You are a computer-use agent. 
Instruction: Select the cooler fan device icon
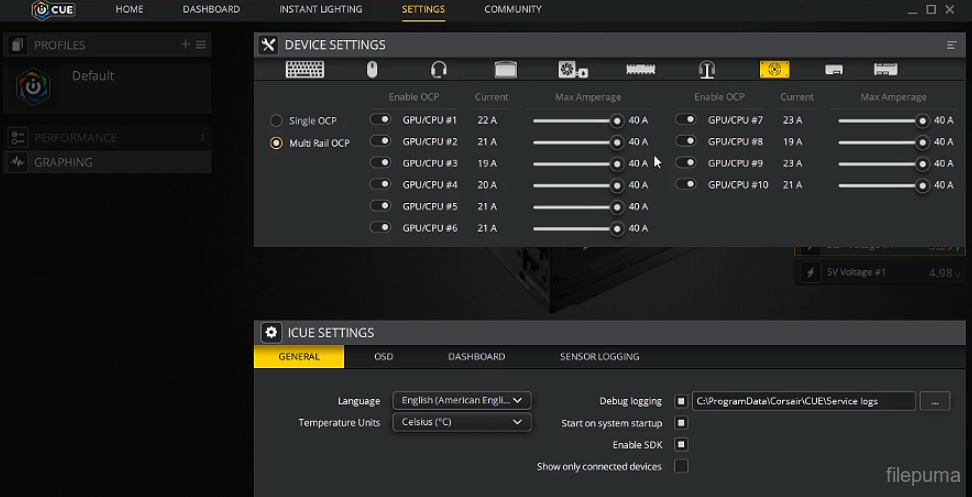pyautogui.click(x=572, y=70)
